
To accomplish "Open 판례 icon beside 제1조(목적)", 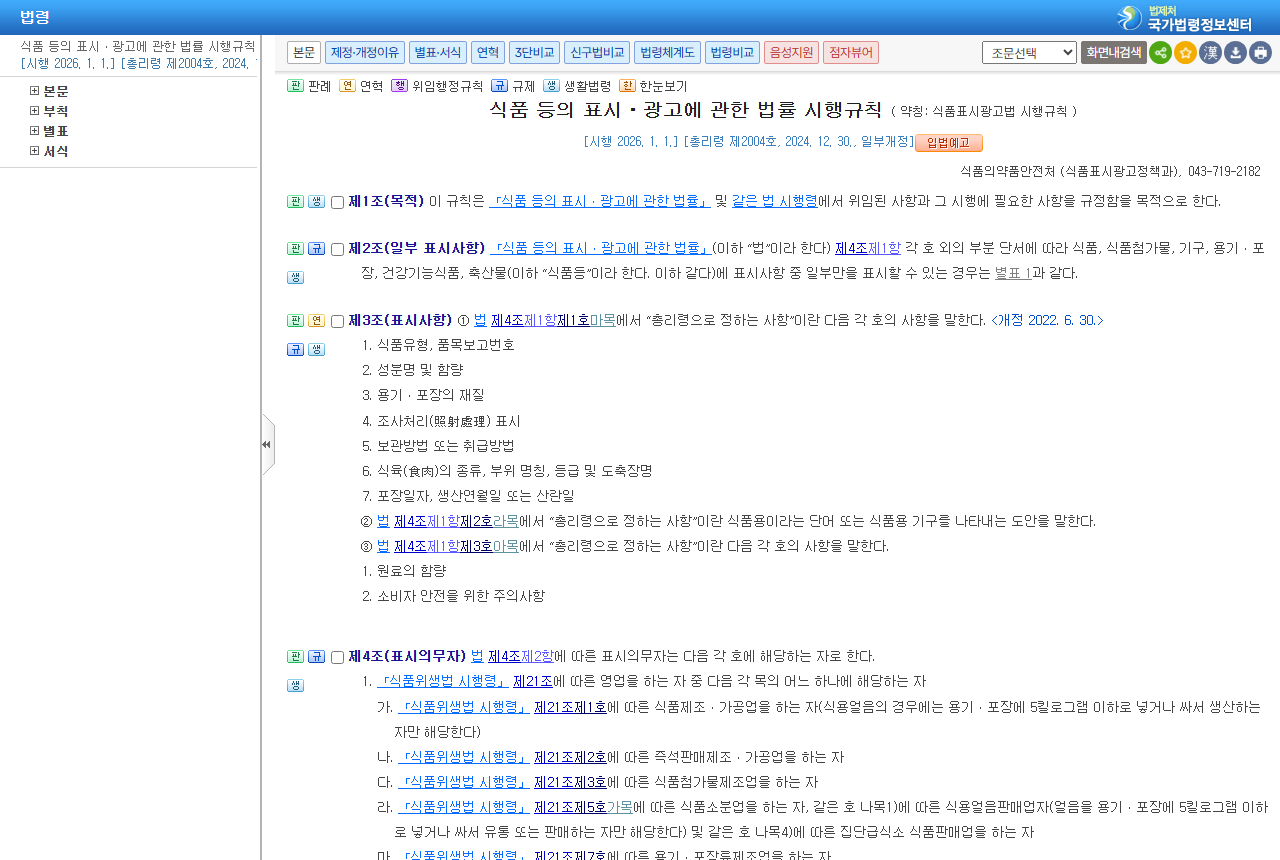I will pos(295,202).
